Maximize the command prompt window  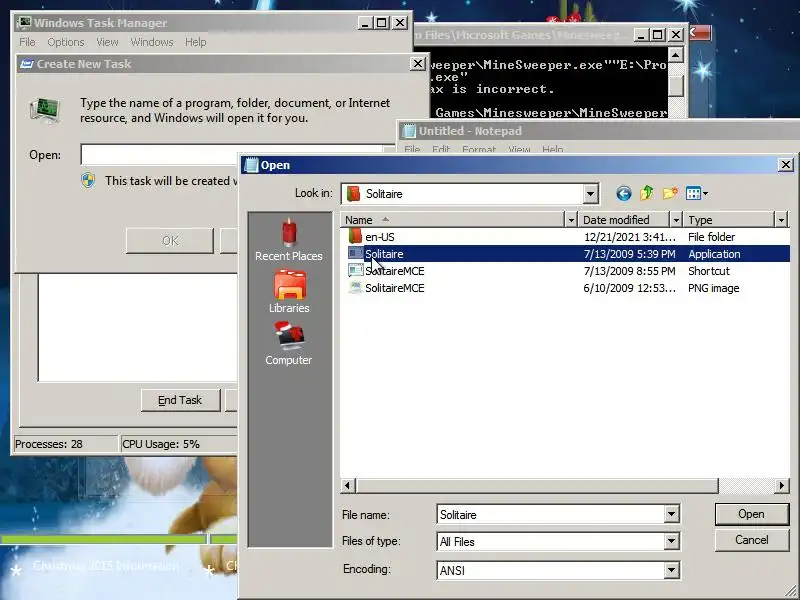click(658, 35)
